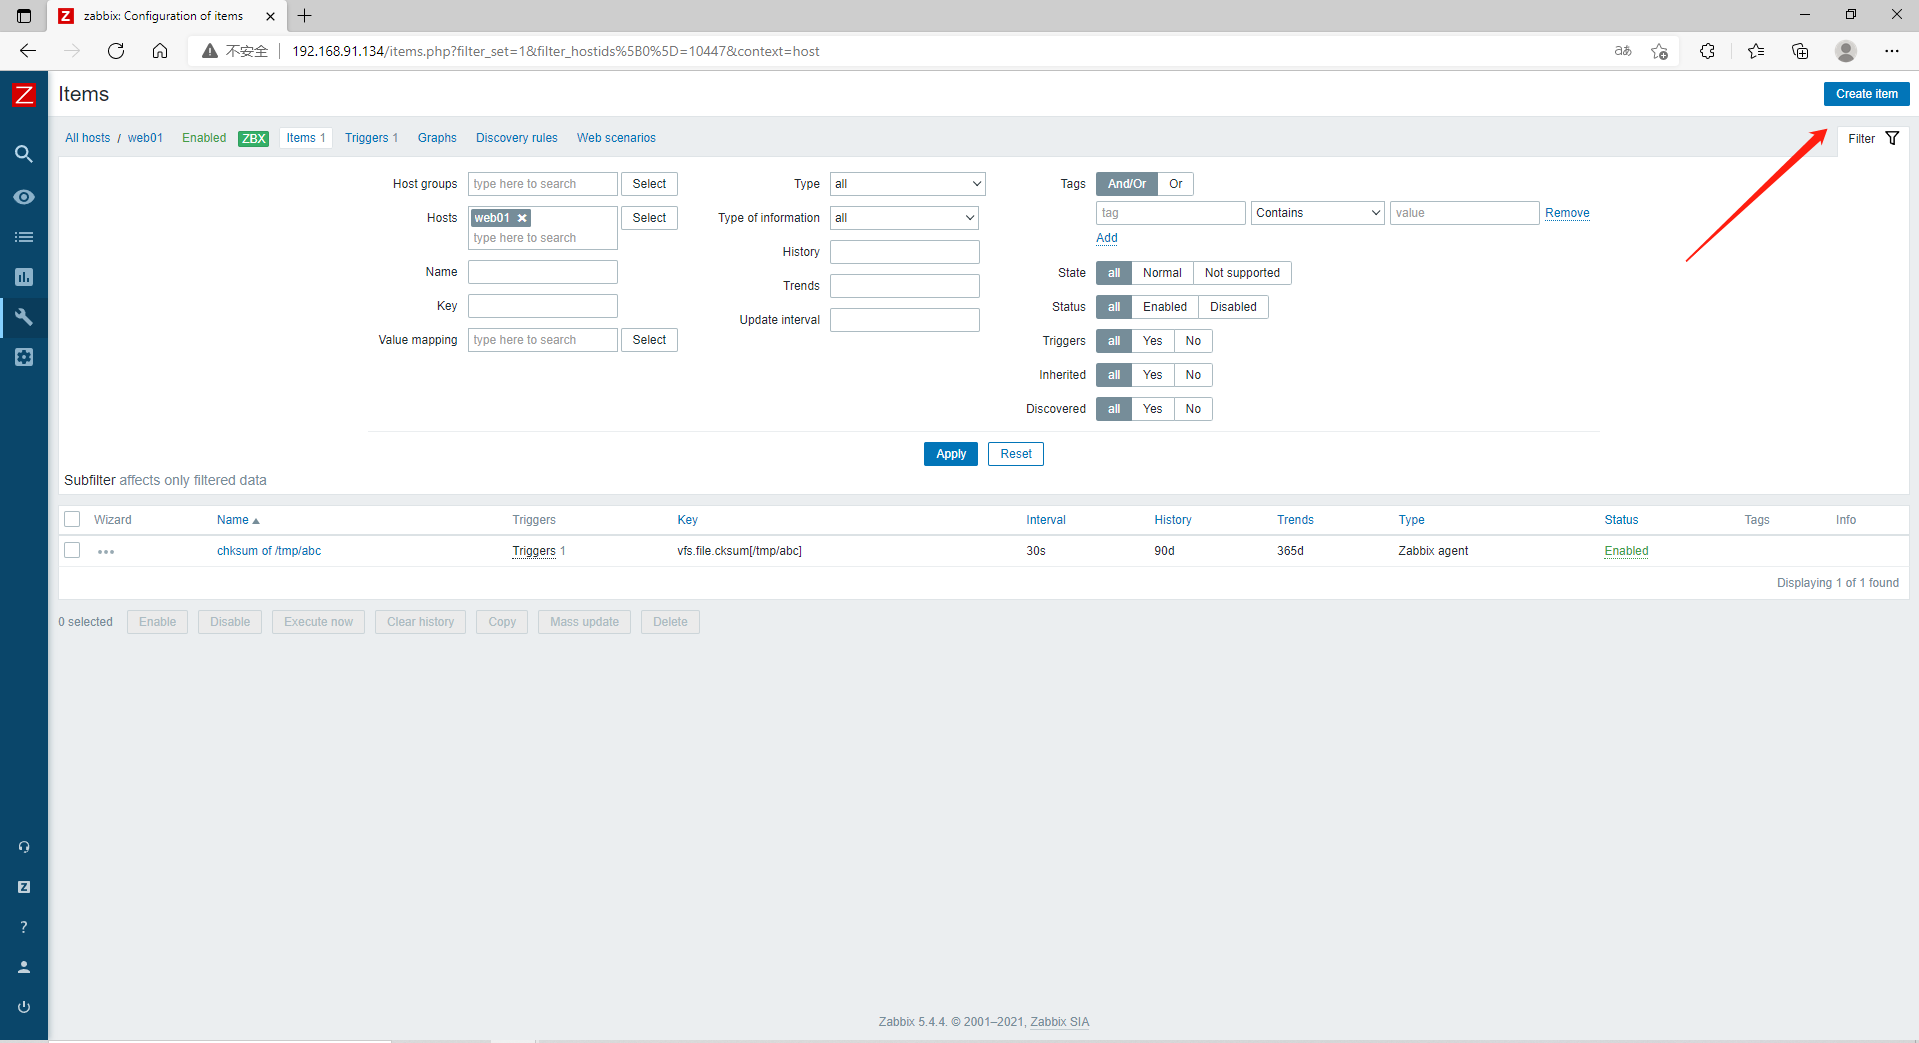Open Web scenarios tab

pos(616,138)
